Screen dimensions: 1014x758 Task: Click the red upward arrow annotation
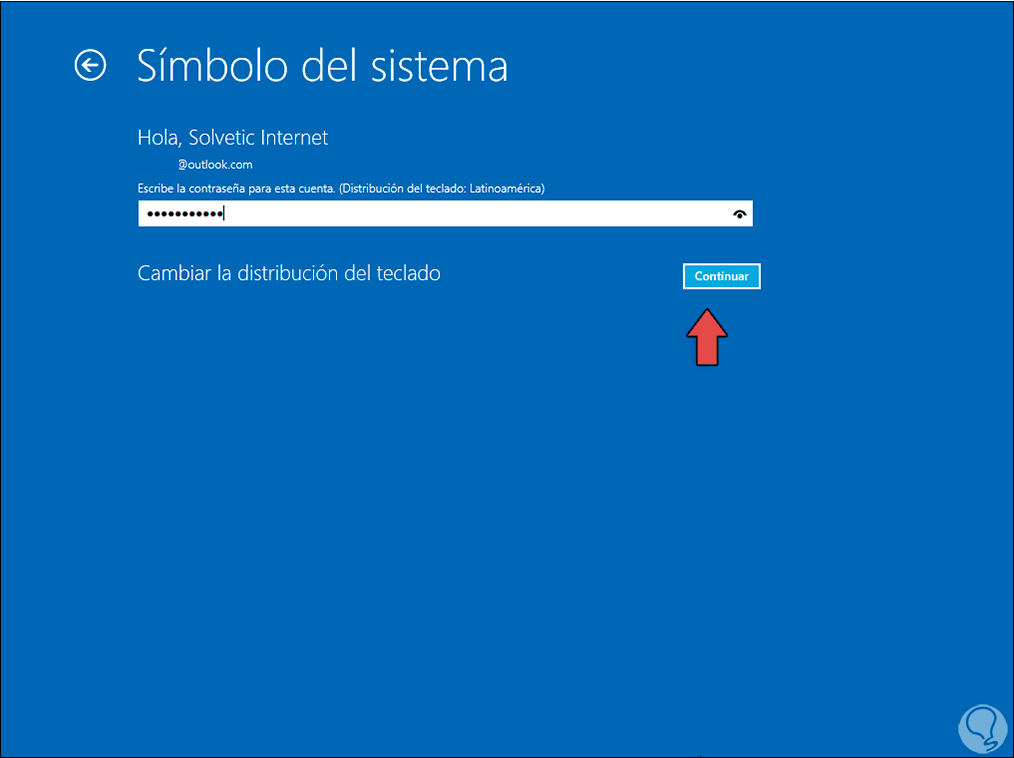707,338
